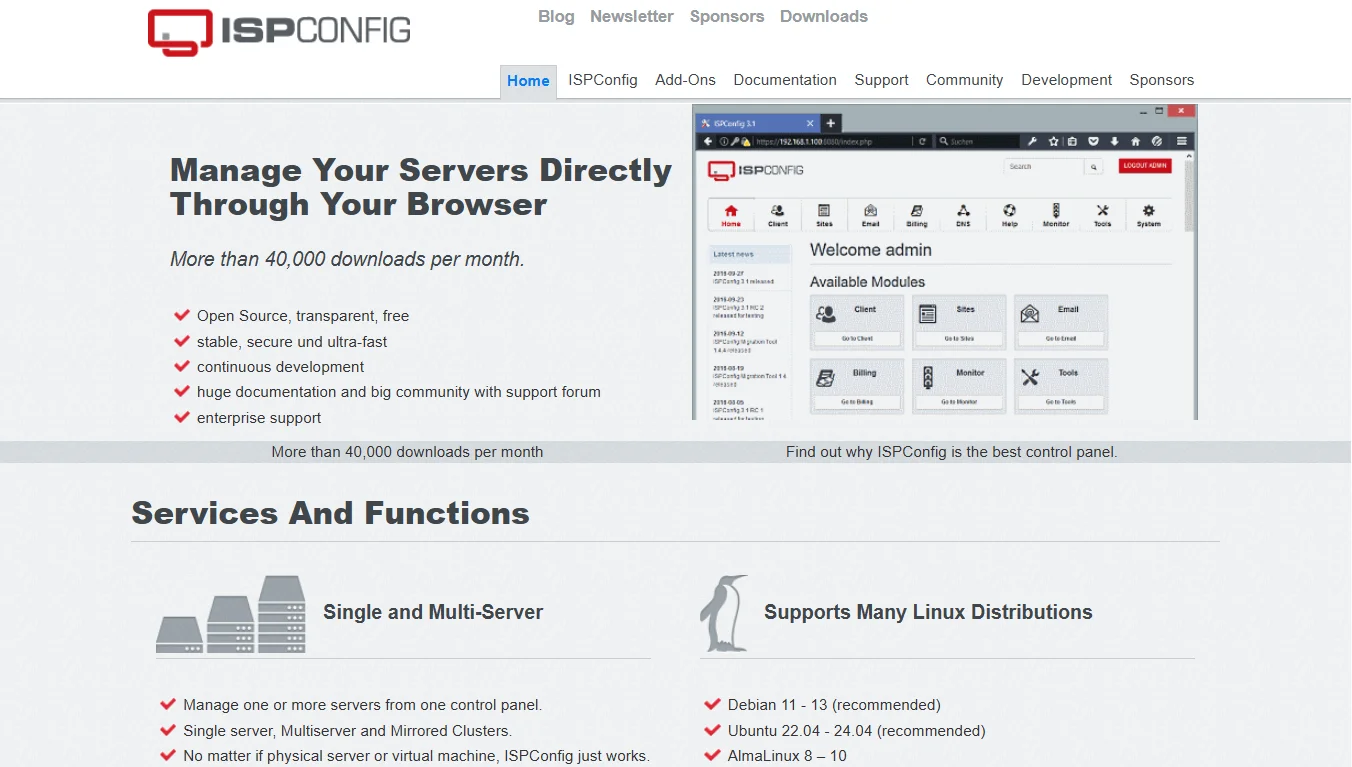The image size is (1352, 767).
Task: Go to the Downloads link in the top bar
Action: (x=824, y=16)
